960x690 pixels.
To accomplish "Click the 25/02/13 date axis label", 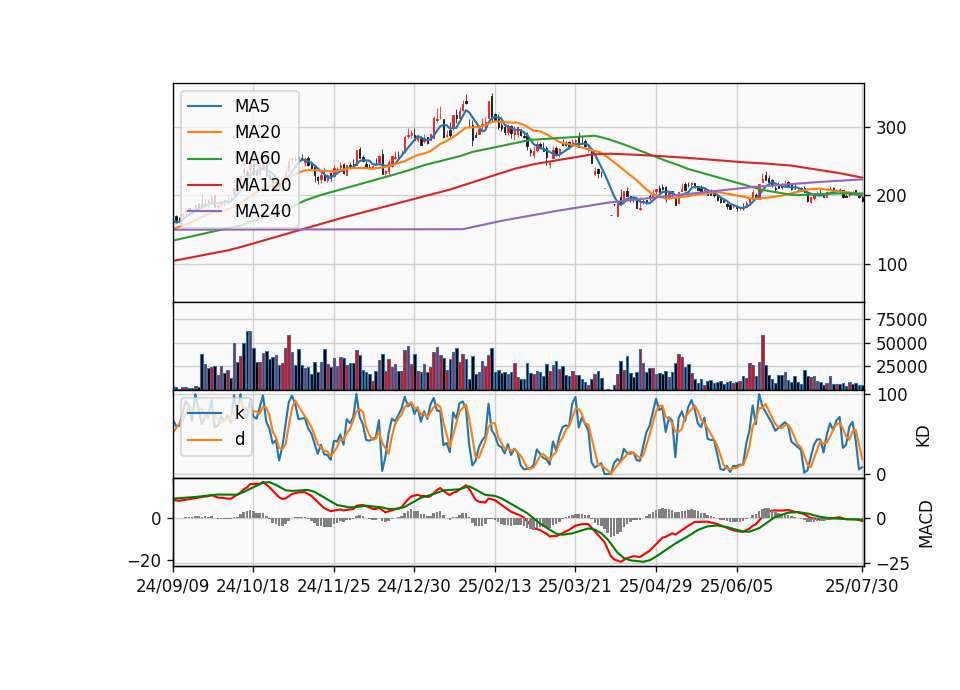I will (x=495, y=586).
